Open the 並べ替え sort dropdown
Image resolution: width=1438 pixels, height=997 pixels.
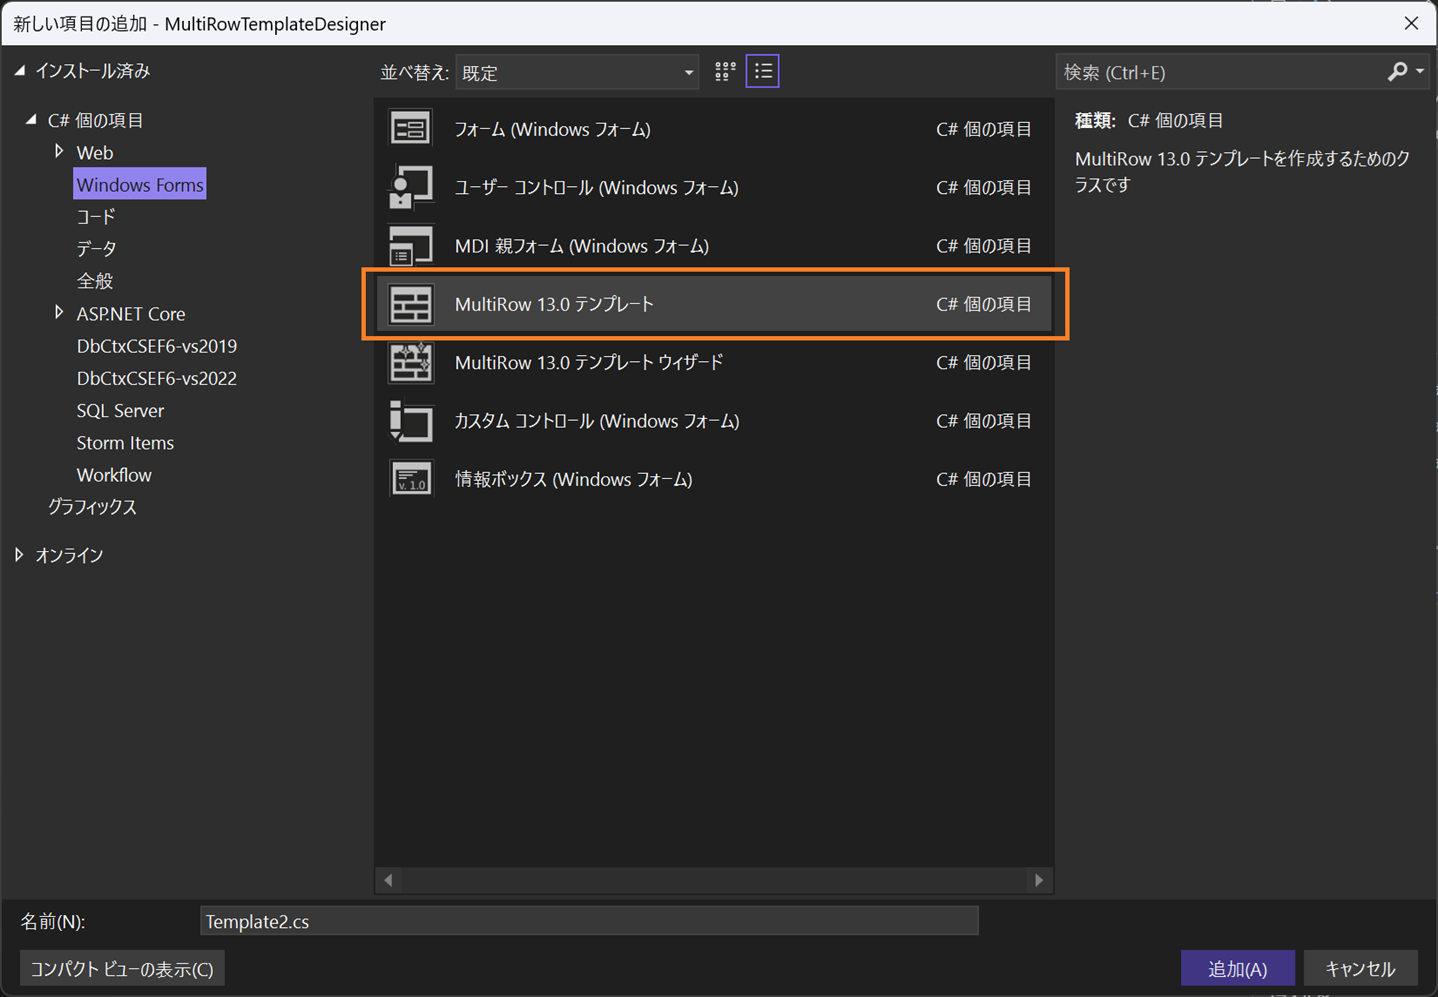pos(577,73)
